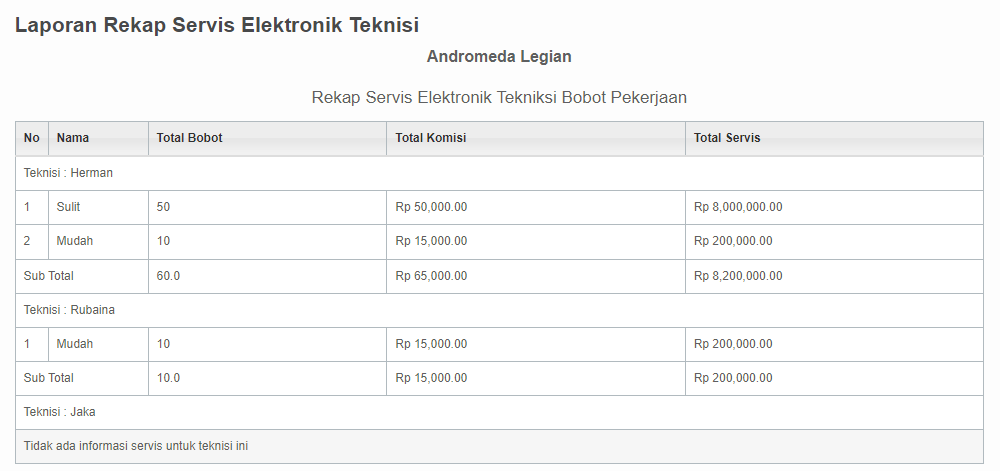Select the 'Teknisi : Jaka' group row
Image resolution: width=1000 pixels, height=471 pixels.
(x=499, y=412)
